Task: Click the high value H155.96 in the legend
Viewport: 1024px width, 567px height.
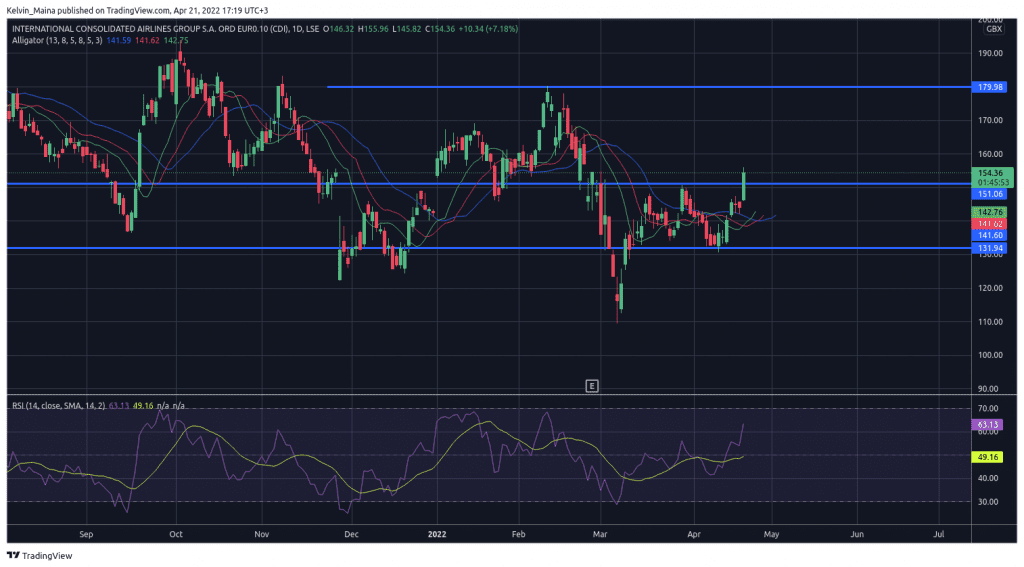Action: 373,29
